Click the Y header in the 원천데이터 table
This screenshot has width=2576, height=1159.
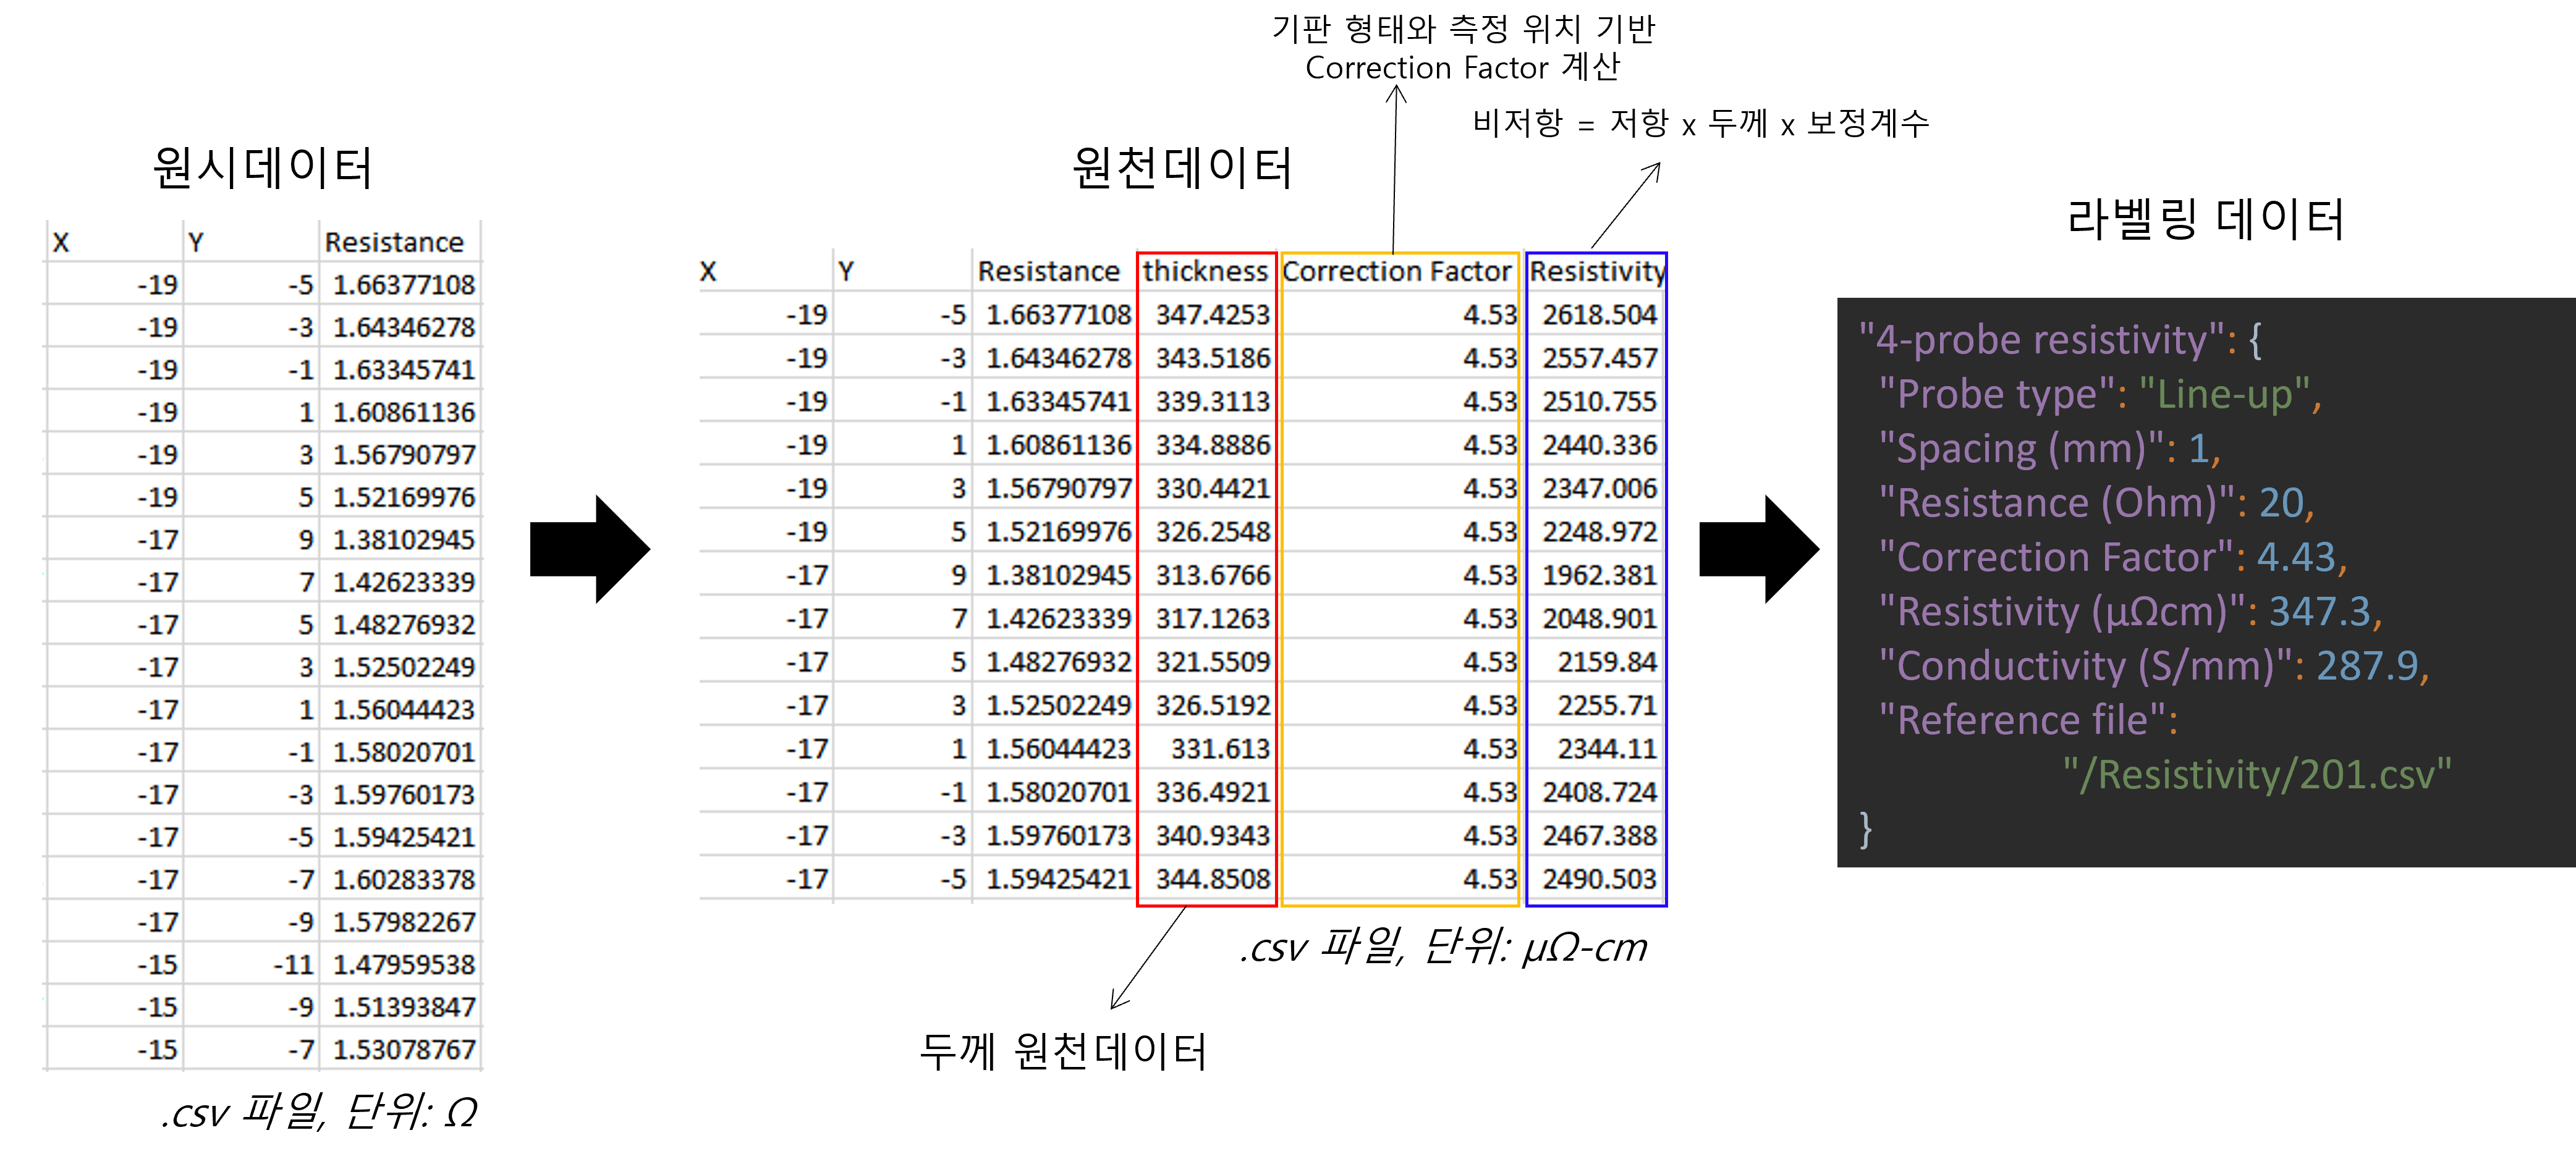pyautogui.click(x=846, y=271)
